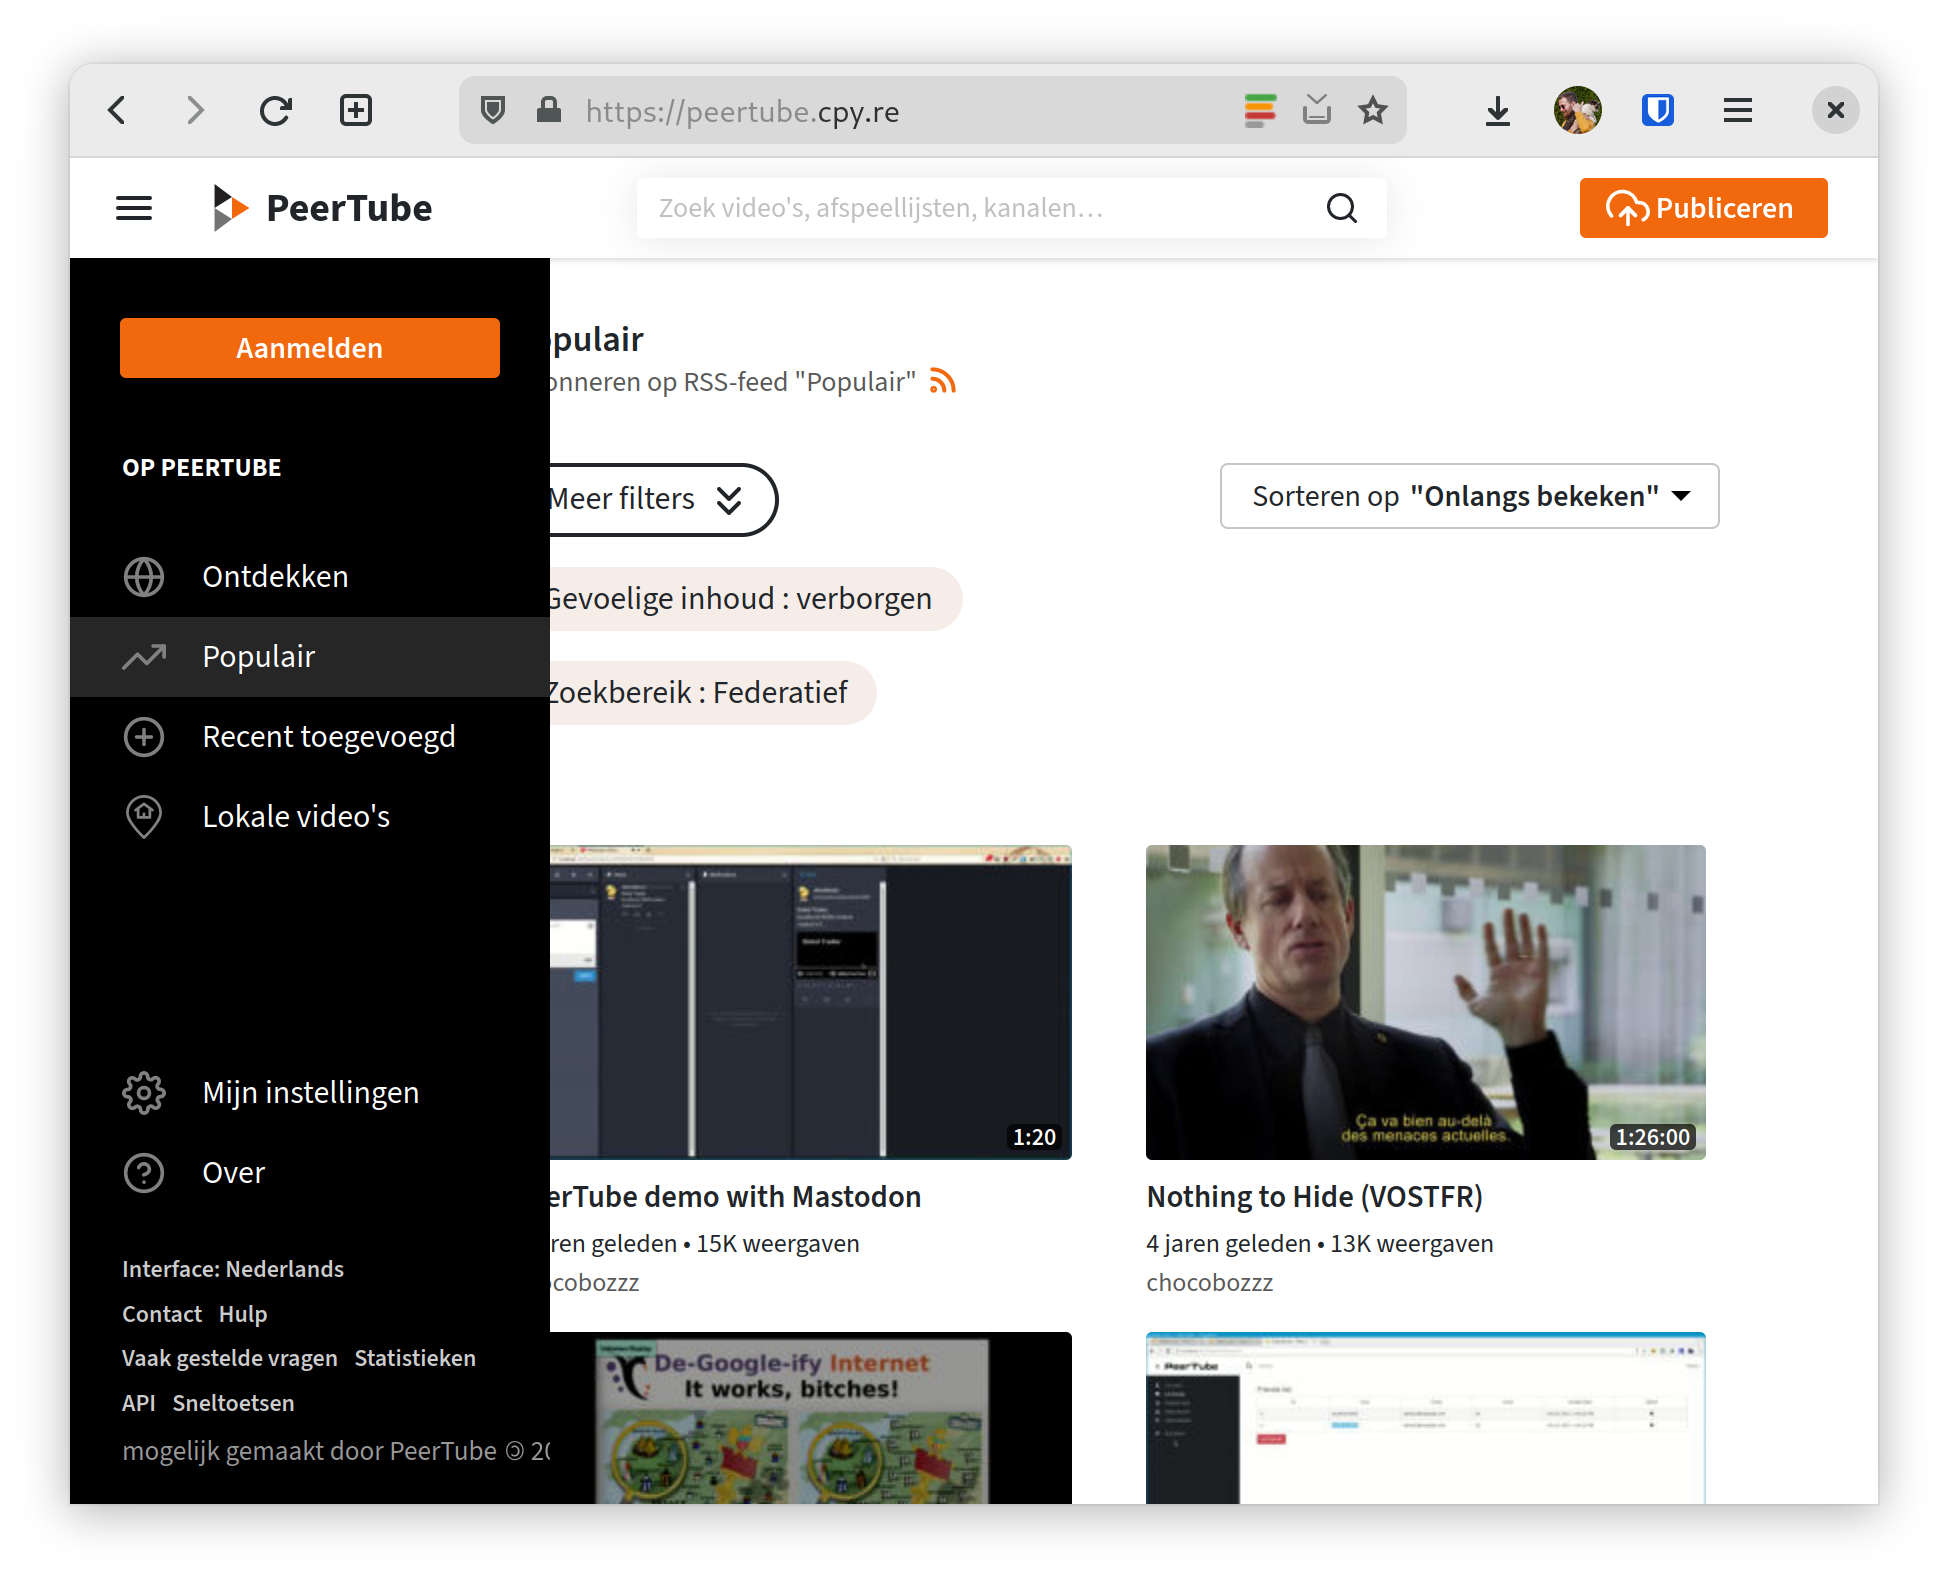Viewport: 1948px width, 1580px height.
Task: Click the plus icon for Recent toegevoegd
Action: (143, 737)
